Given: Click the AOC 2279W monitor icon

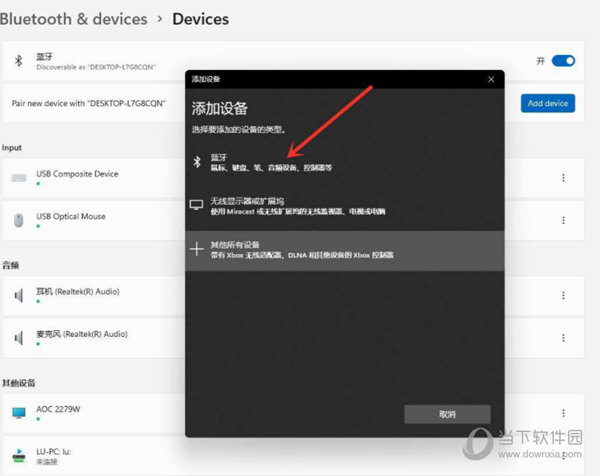Looking at the screenshot, I should (19, 413).
